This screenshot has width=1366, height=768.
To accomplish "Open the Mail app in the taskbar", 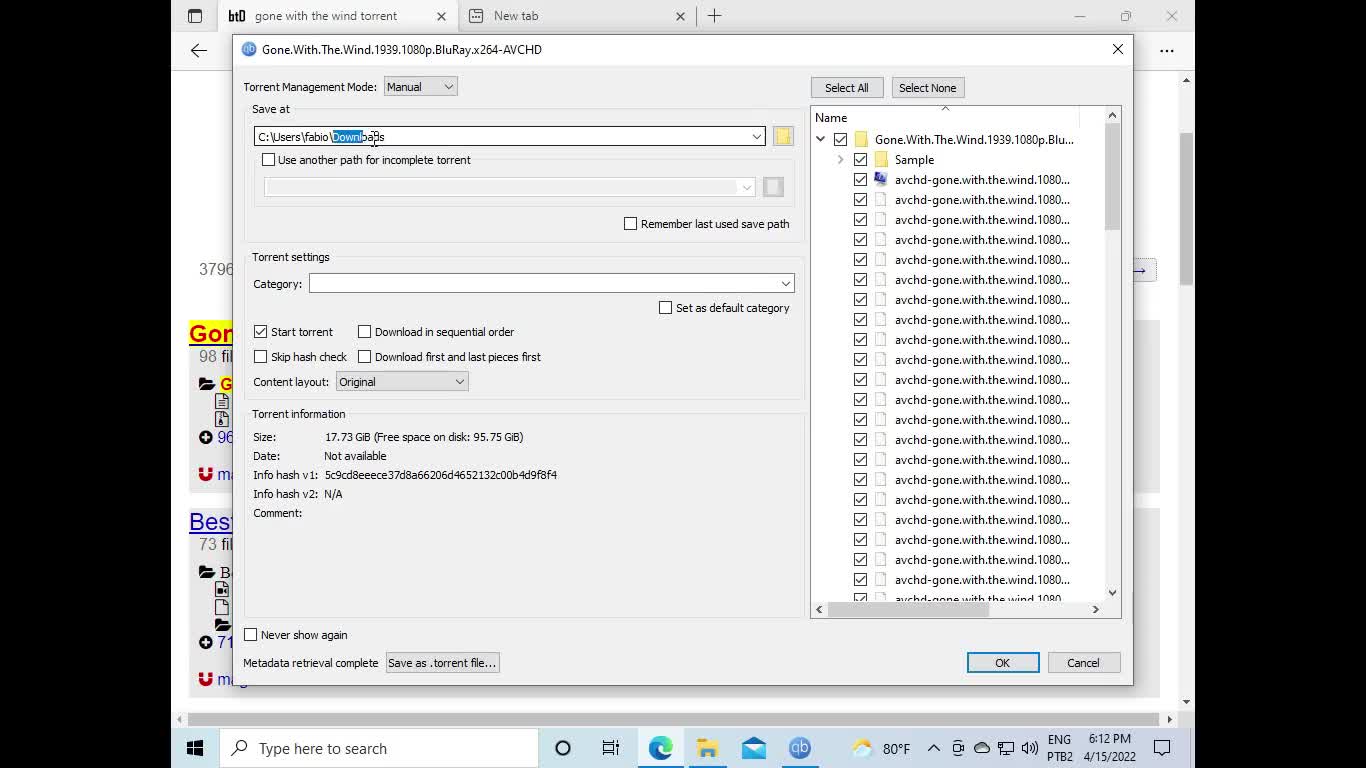I will coord(754,748).
